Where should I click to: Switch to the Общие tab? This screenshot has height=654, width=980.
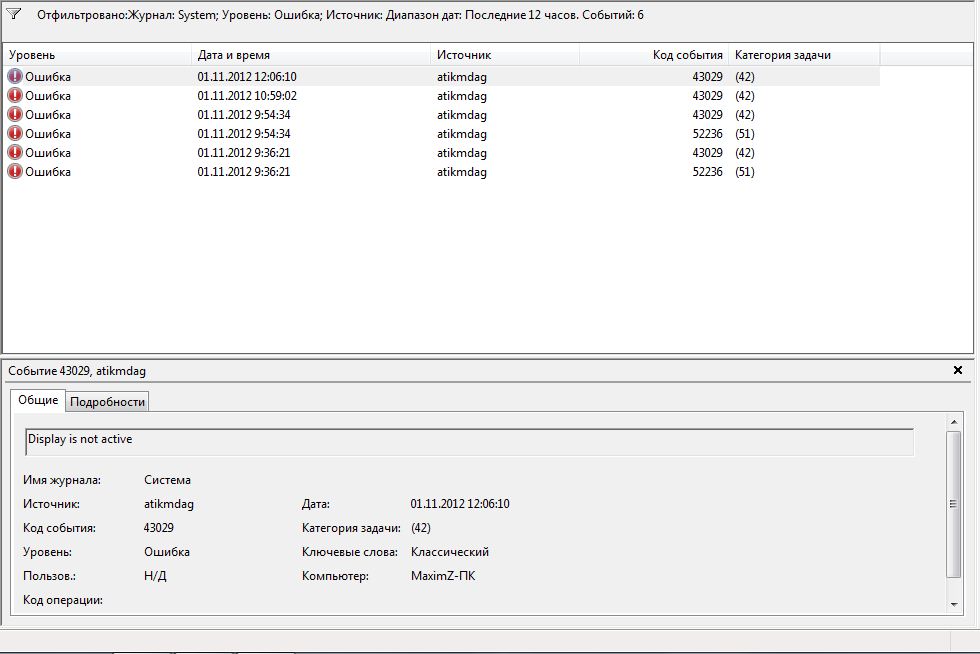(38, 400)
